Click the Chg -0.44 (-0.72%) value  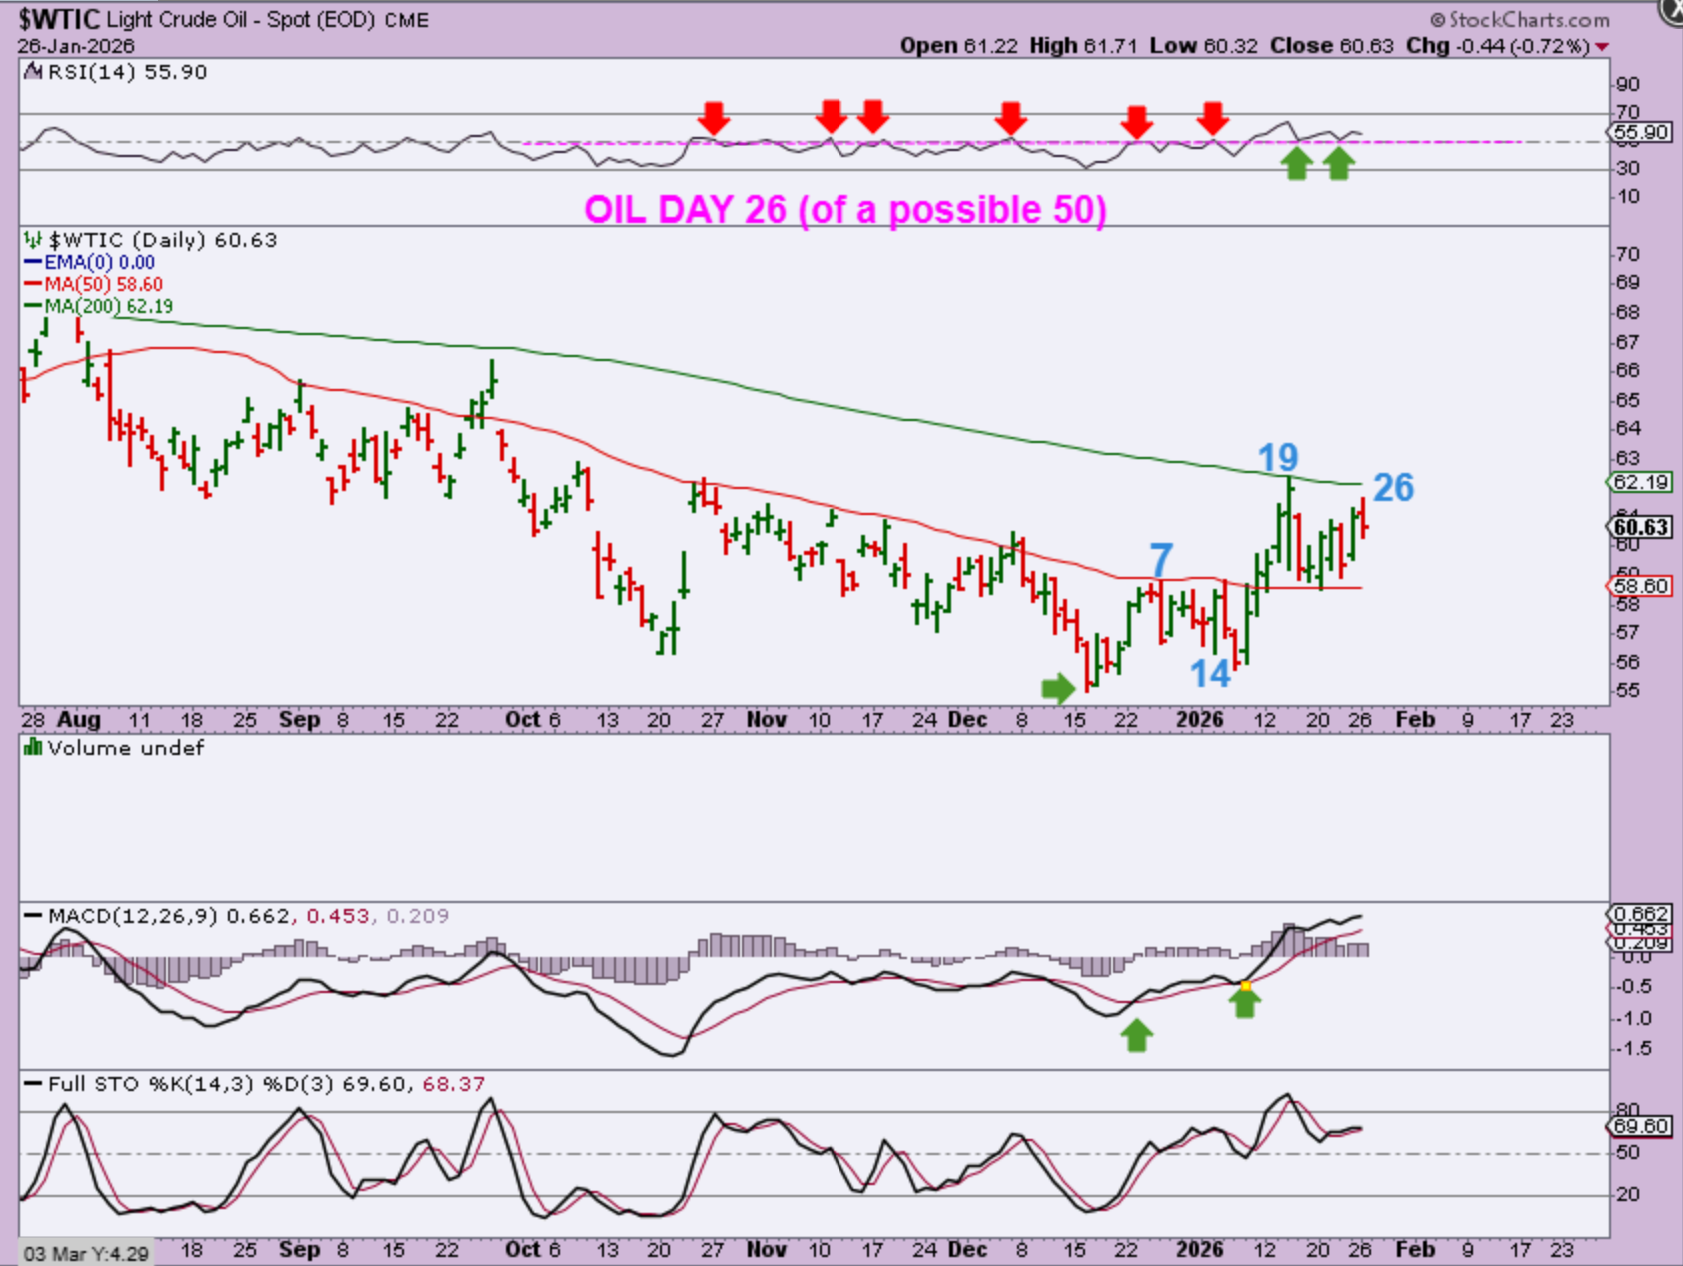pyautogui.click(x=1498, y=46)
